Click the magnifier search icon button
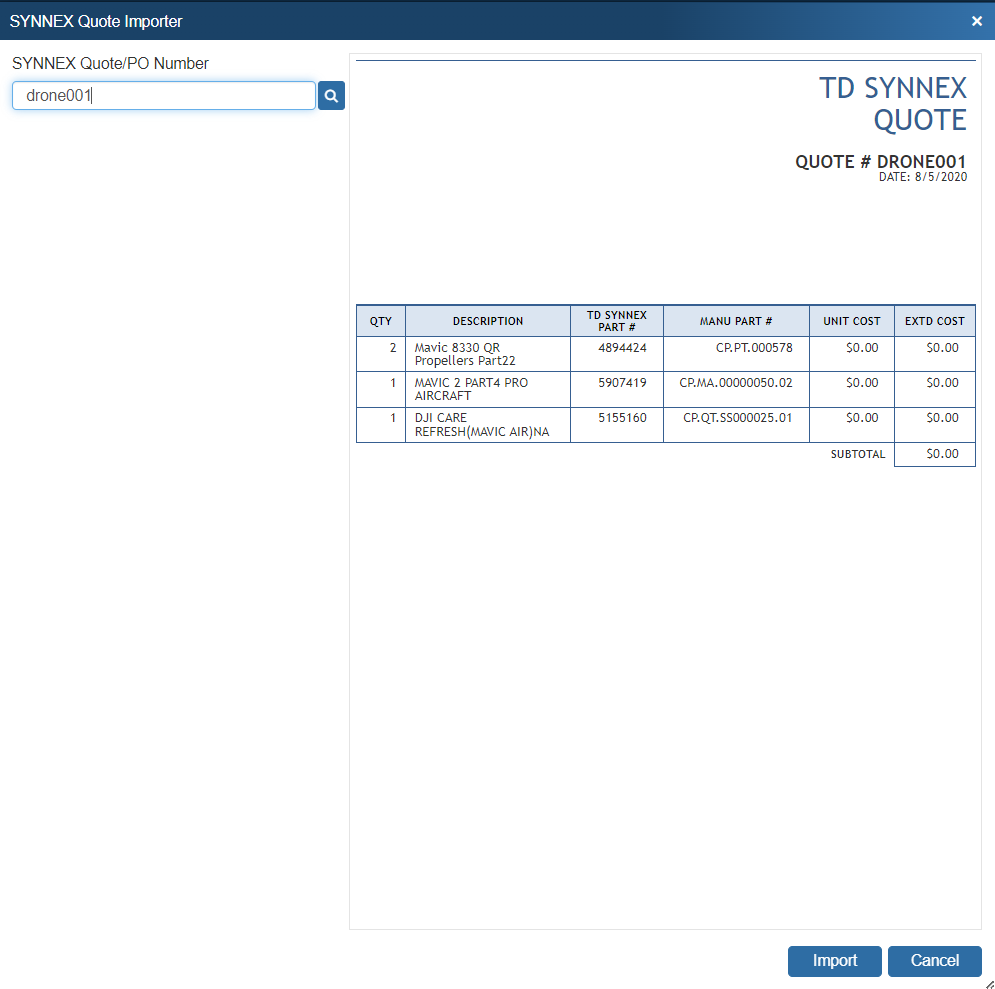 pyautogui.click(x=331, y=96)
